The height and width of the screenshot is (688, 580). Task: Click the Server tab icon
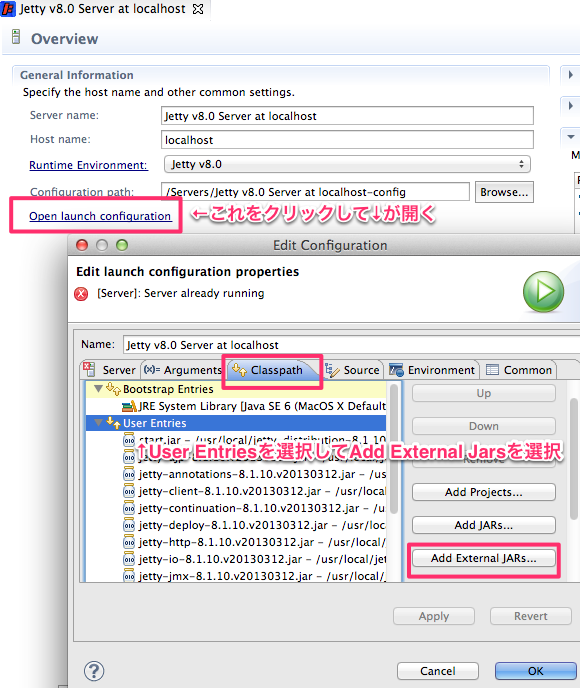[90, 369]
